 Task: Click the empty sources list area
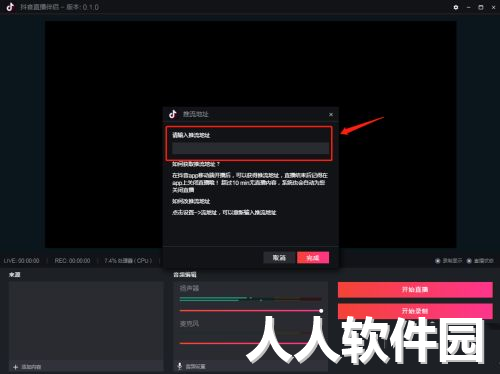(86, 321)
